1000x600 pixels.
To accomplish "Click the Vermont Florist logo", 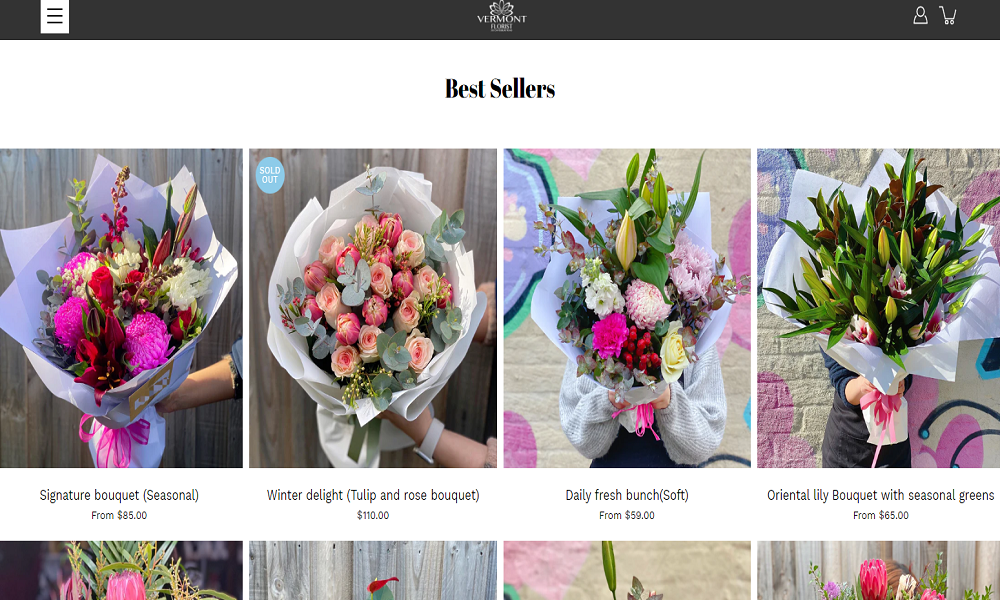I will tap(501, 17).
